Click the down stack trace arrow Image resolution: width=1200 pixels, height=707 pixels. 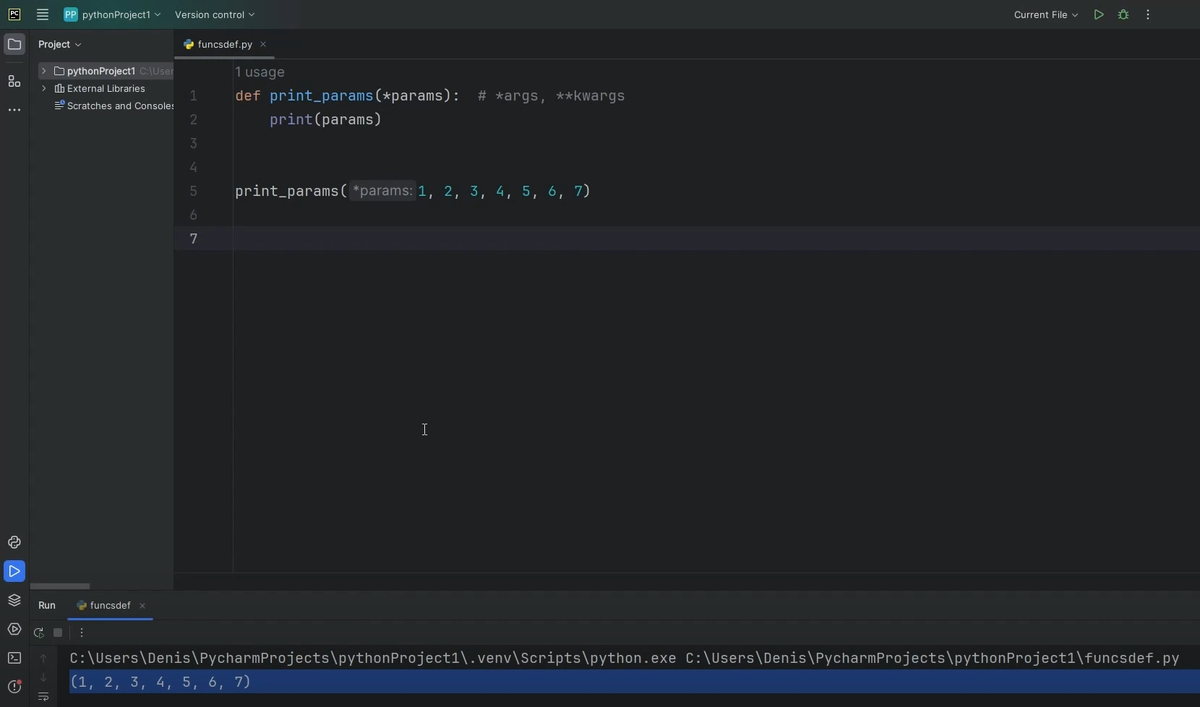click(x=43, y=677)
